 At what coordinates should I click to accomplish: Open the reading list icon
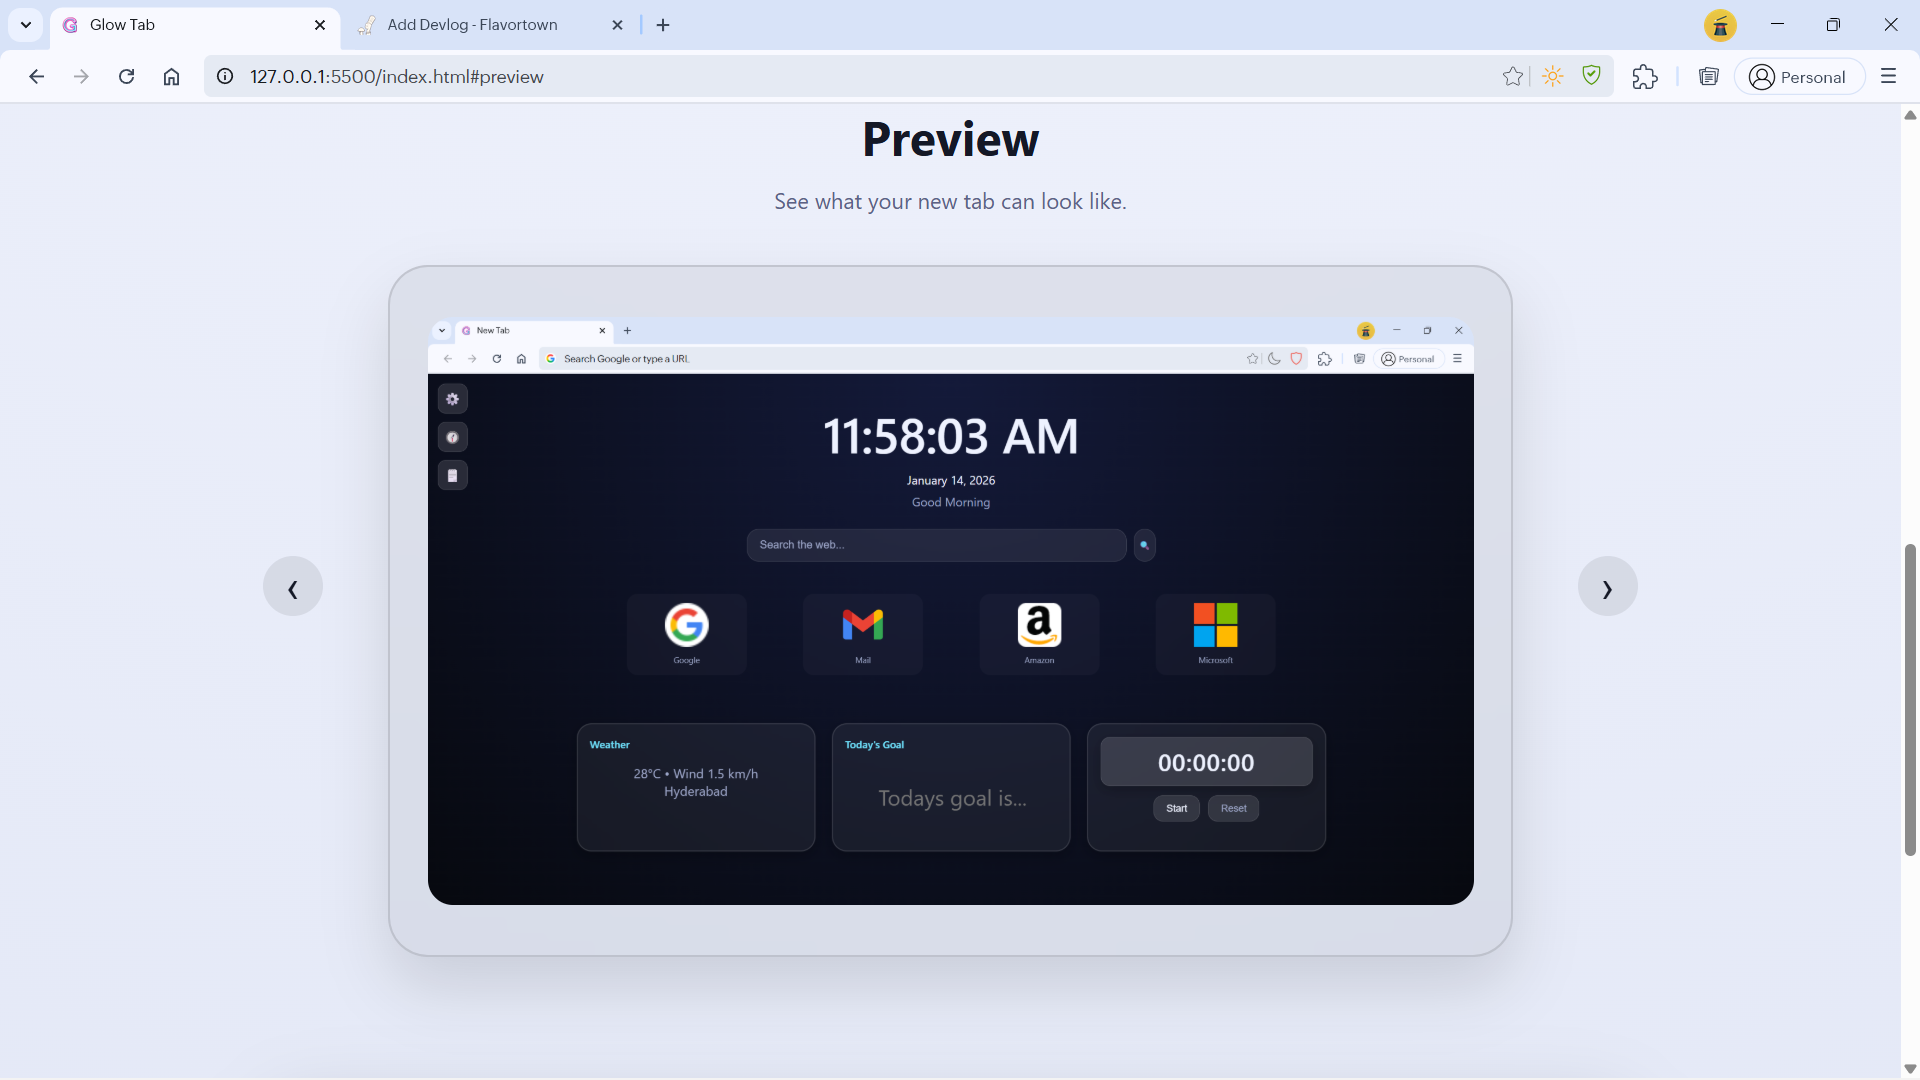[1708, 77]
